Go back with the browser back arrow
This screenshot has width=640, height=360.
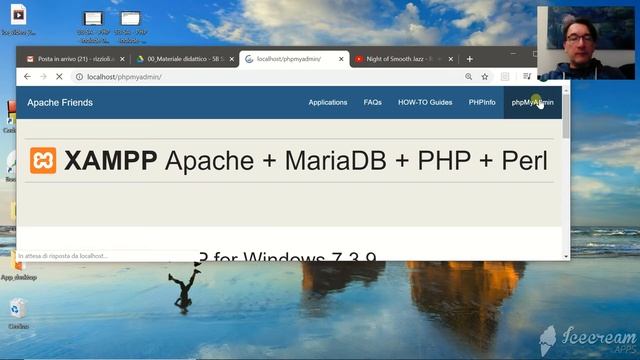[x=27, y=77]
